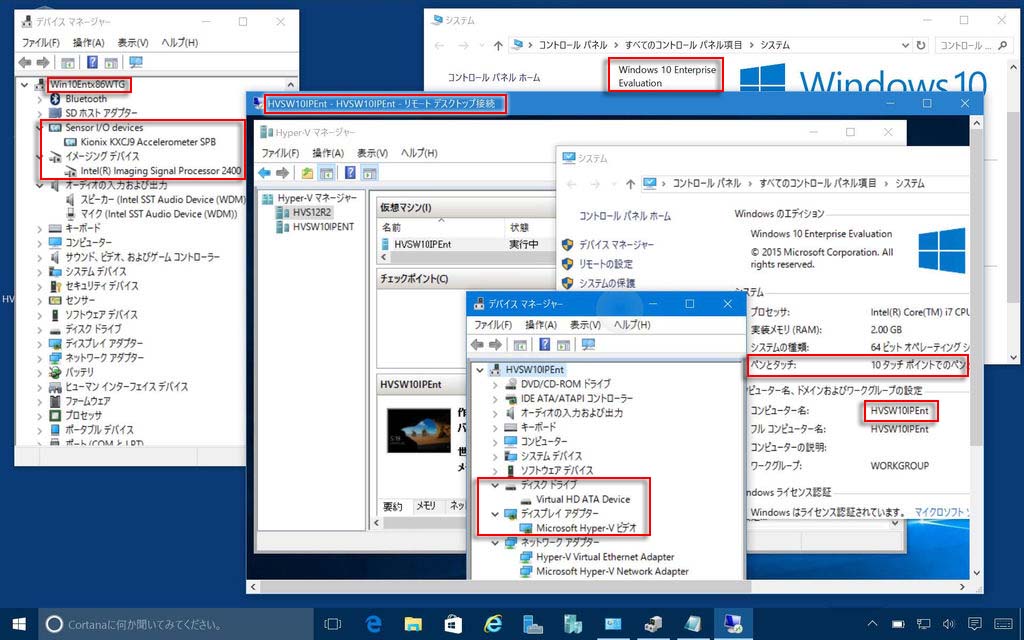
Task: Launch Internet Explorer from the taskbar
Action: tap(492, 624)
